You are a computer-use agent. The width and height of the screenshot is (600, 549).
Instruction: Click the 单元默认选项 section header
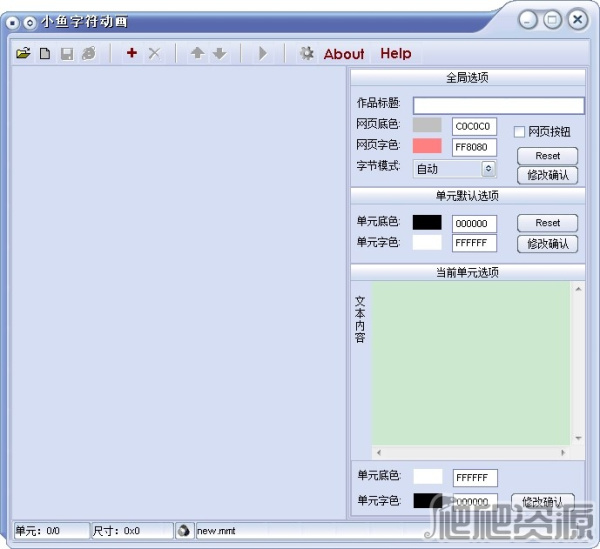[468, 196]
